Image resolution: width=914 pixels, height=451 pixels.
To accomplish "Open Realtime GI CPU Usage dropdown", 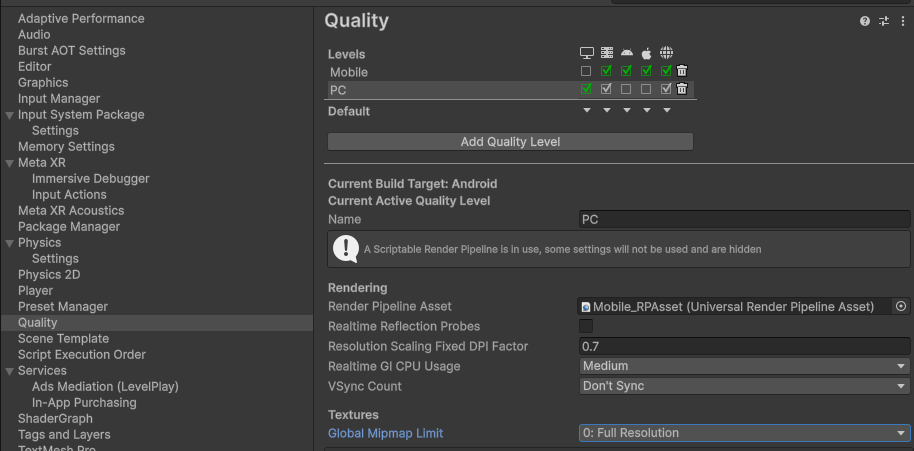I will [x=744, y=366].
